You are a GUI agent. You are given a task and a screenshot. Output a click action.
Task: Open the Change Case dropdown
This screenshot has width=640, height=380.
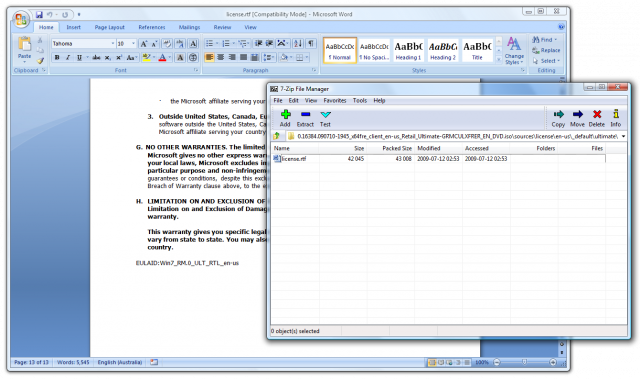[x=131, y=58]
